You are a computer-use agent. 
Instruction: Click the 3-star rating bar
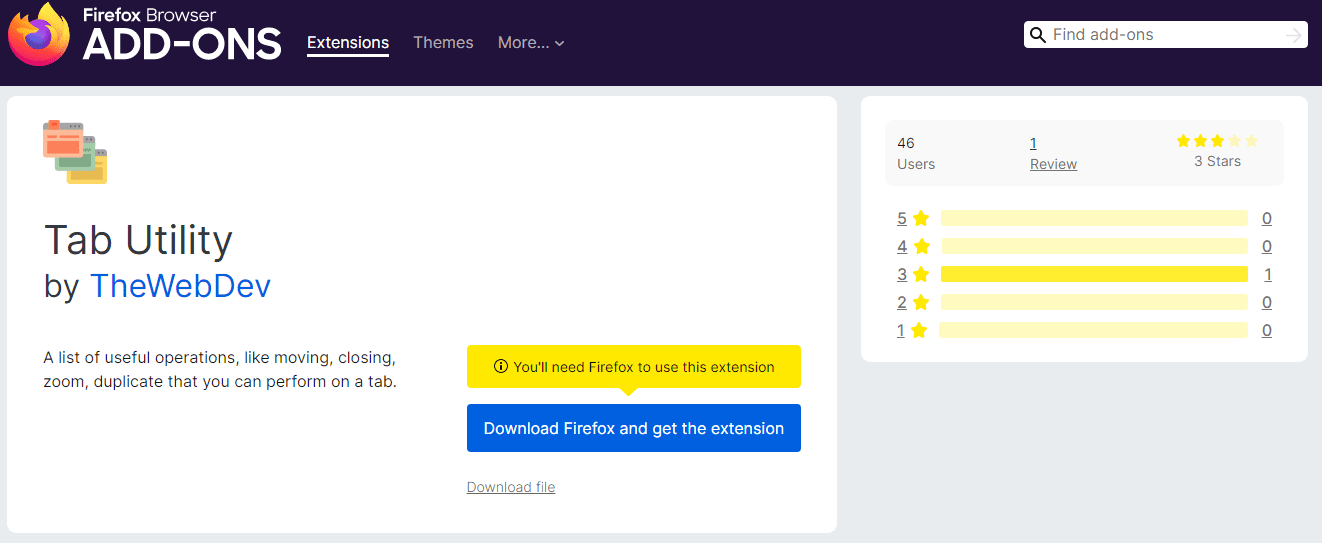1094,274
